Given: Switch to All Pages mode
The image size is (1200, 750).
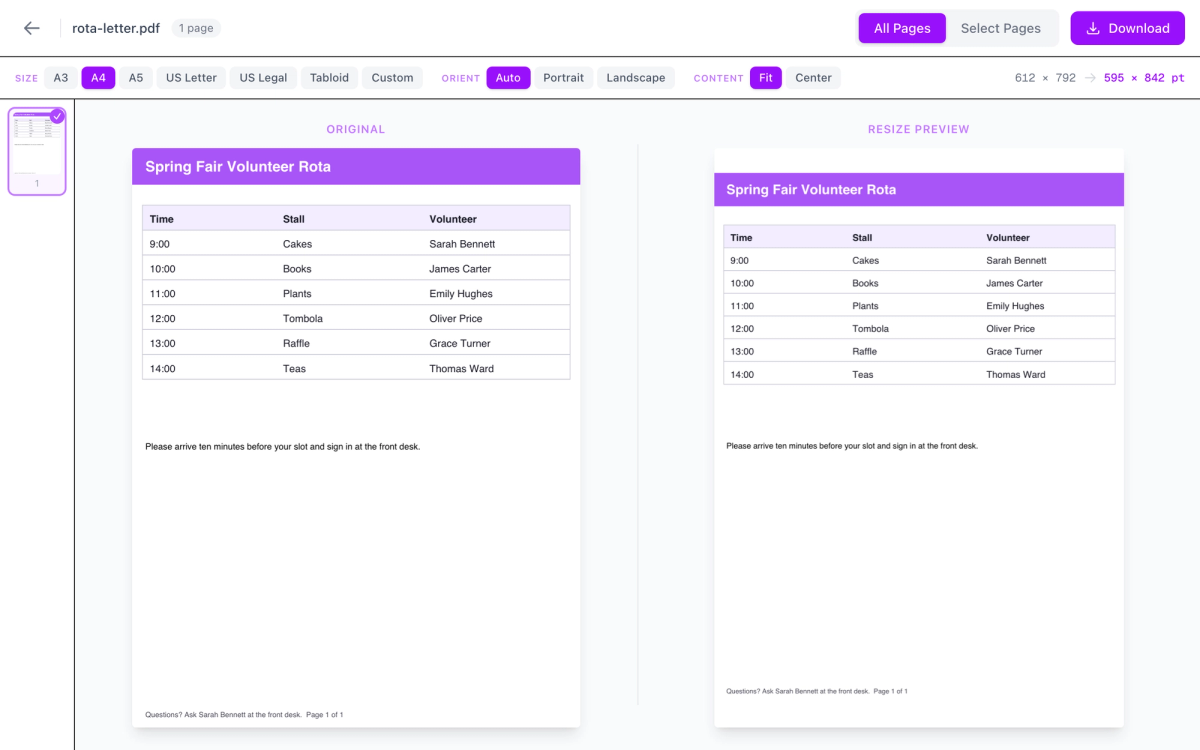Looking at the screenshot, I should point(902,28).
